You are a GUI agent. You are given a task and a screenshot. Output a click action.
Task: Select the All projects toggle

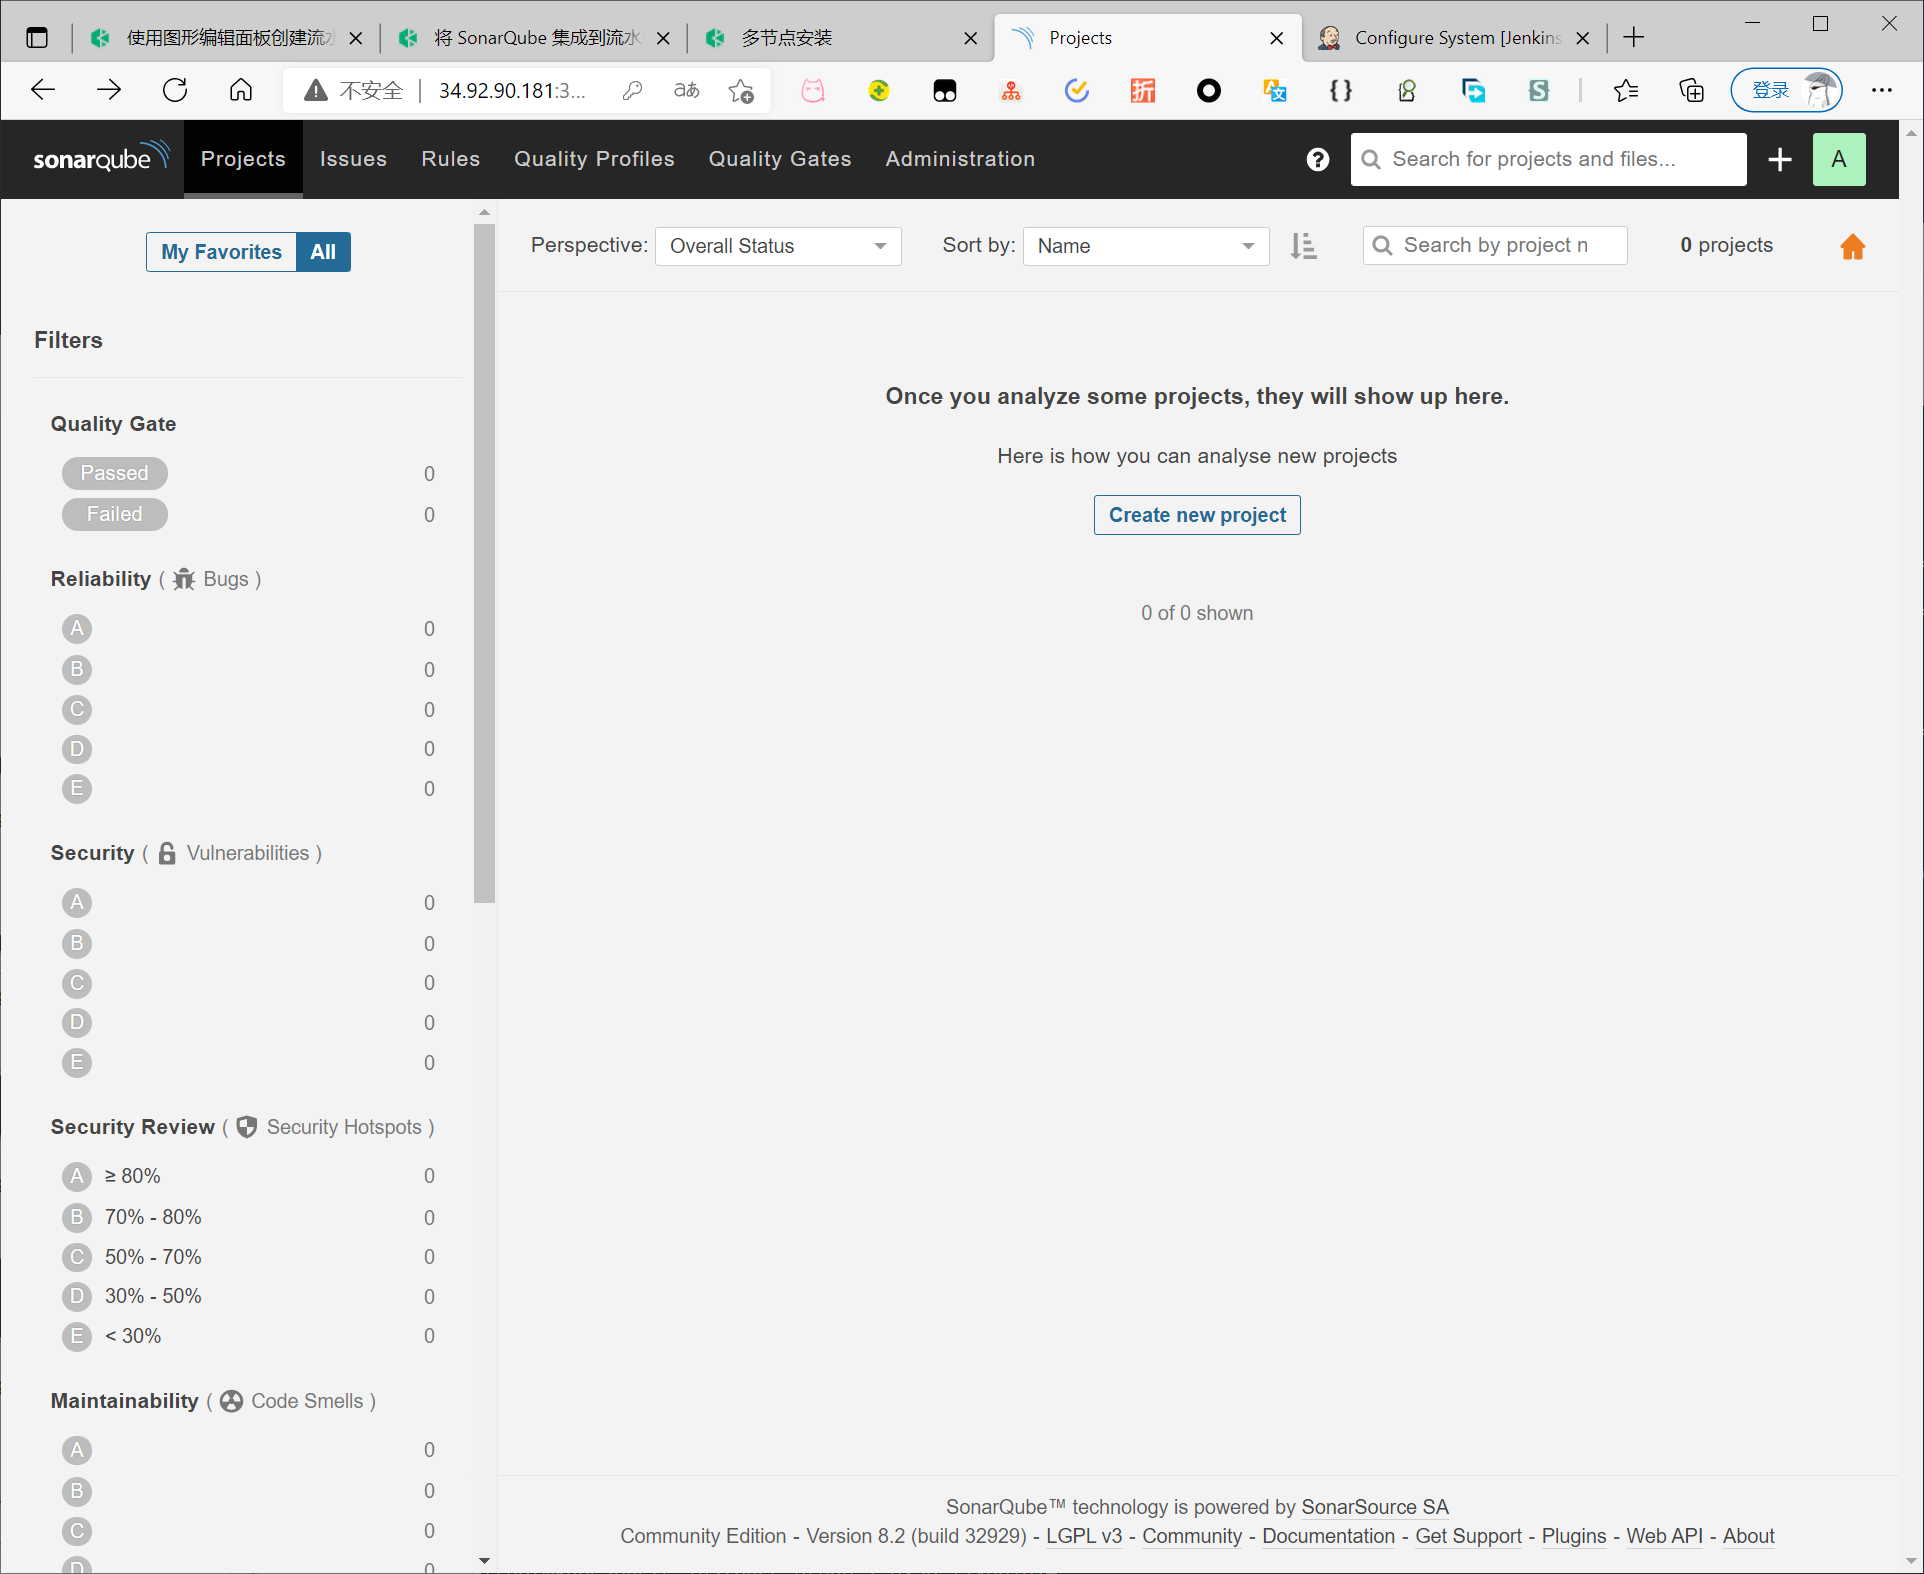(323, 252)
